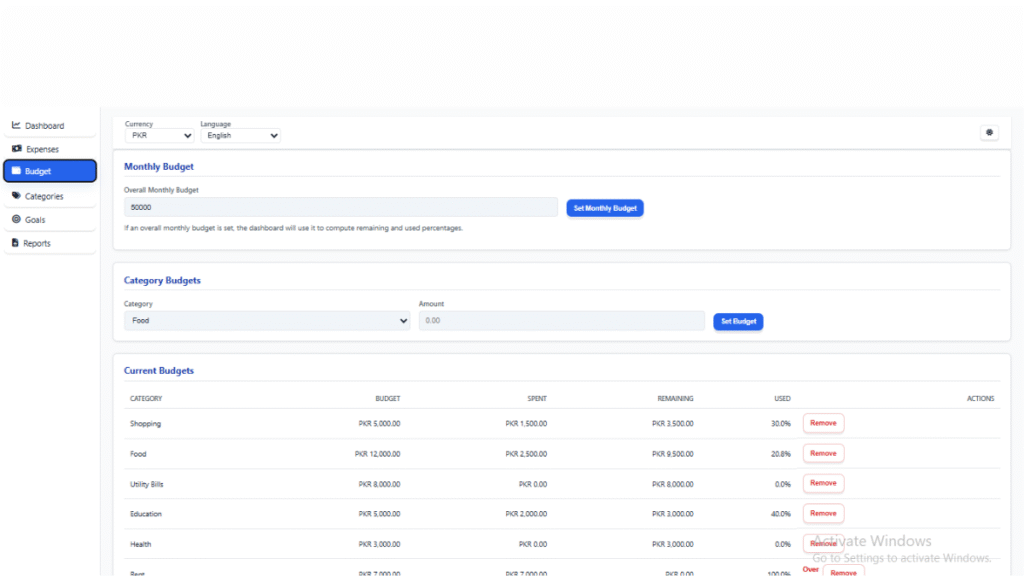The image size is (1024, 576).
Task: Expand the Category Food dropdown
Action: [266, 321]
